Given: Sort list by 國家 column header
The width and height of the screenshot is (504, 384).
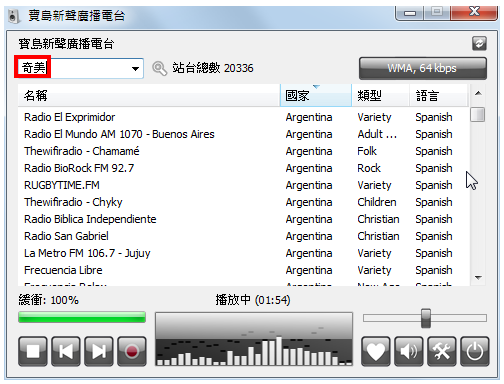Looking at the screenshot, I should coord(316,96).
